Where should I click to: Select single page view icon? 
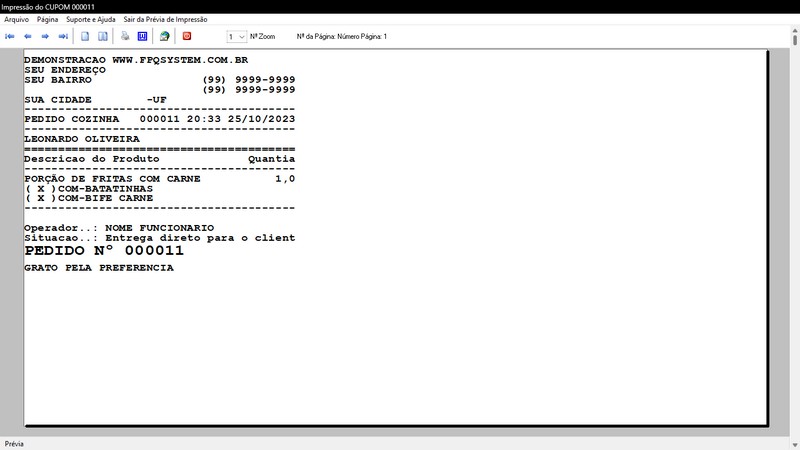pos(85,36)
